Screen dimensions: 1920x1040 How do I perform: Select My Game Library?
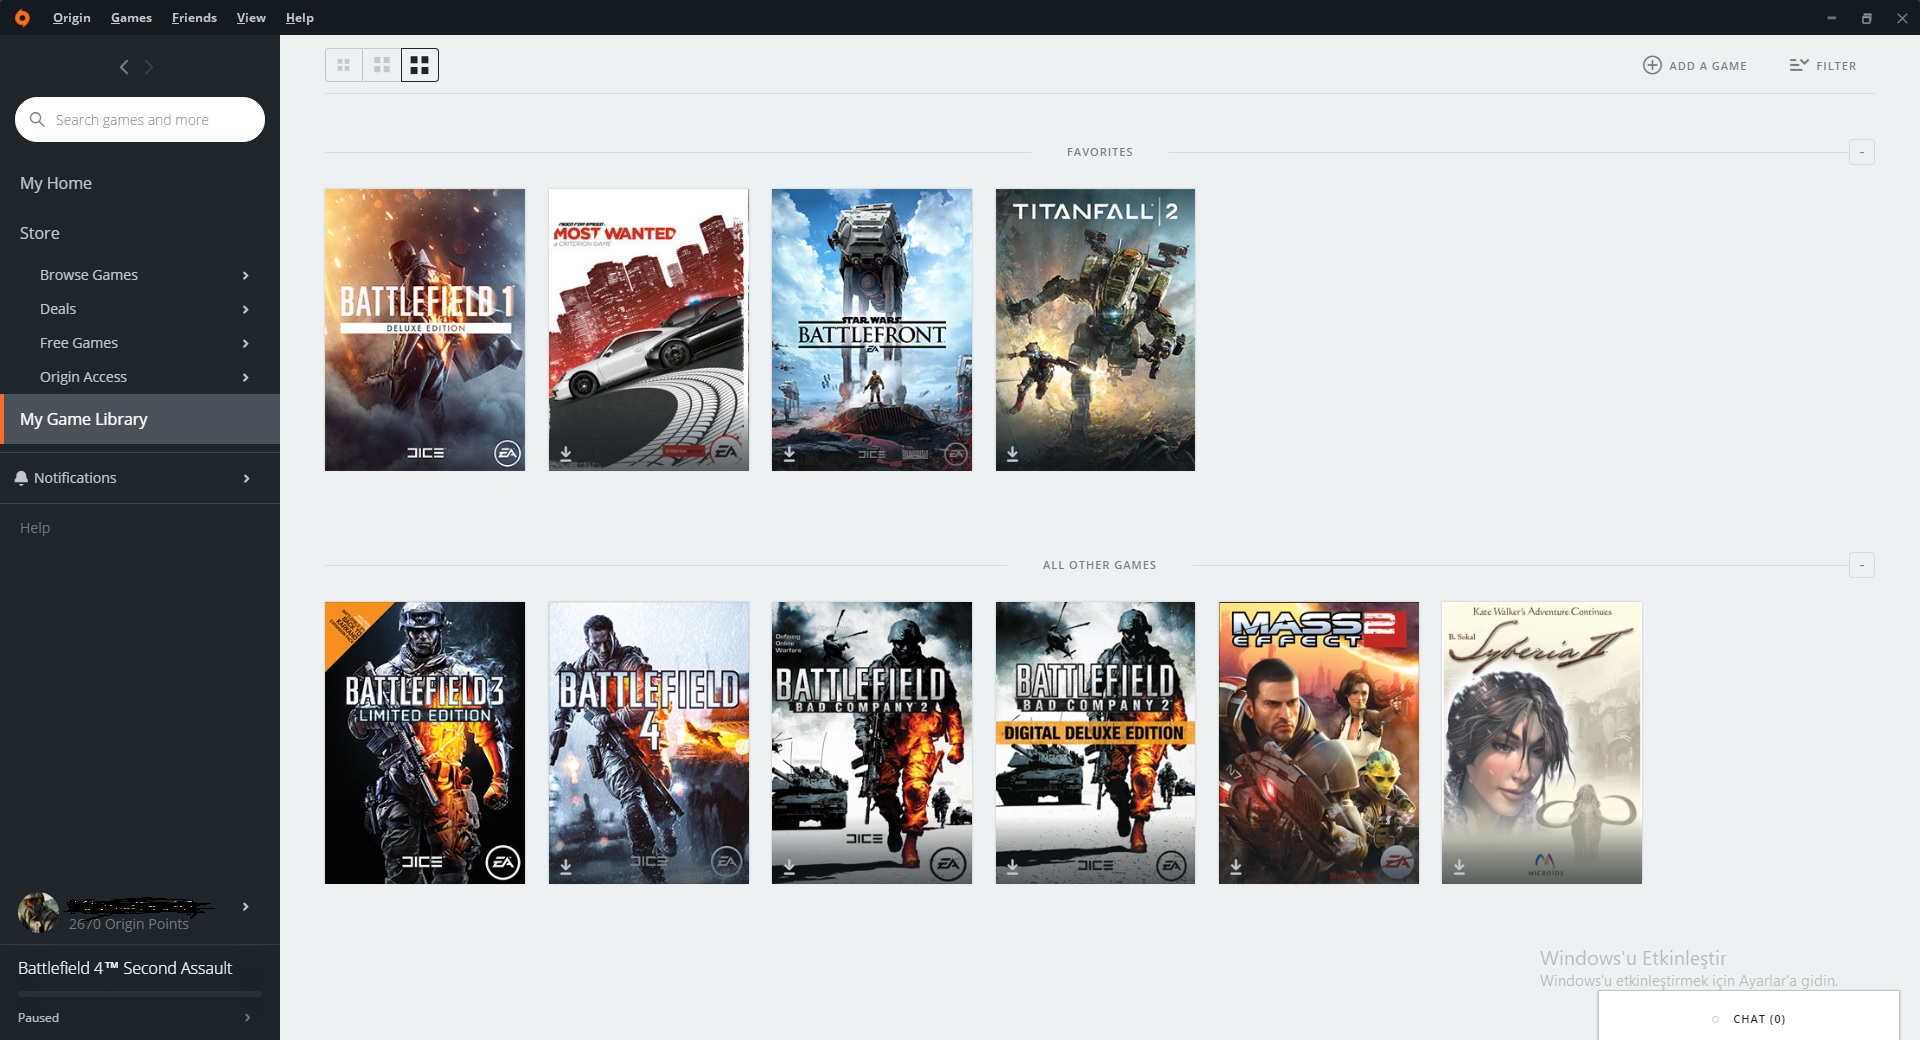140,419
